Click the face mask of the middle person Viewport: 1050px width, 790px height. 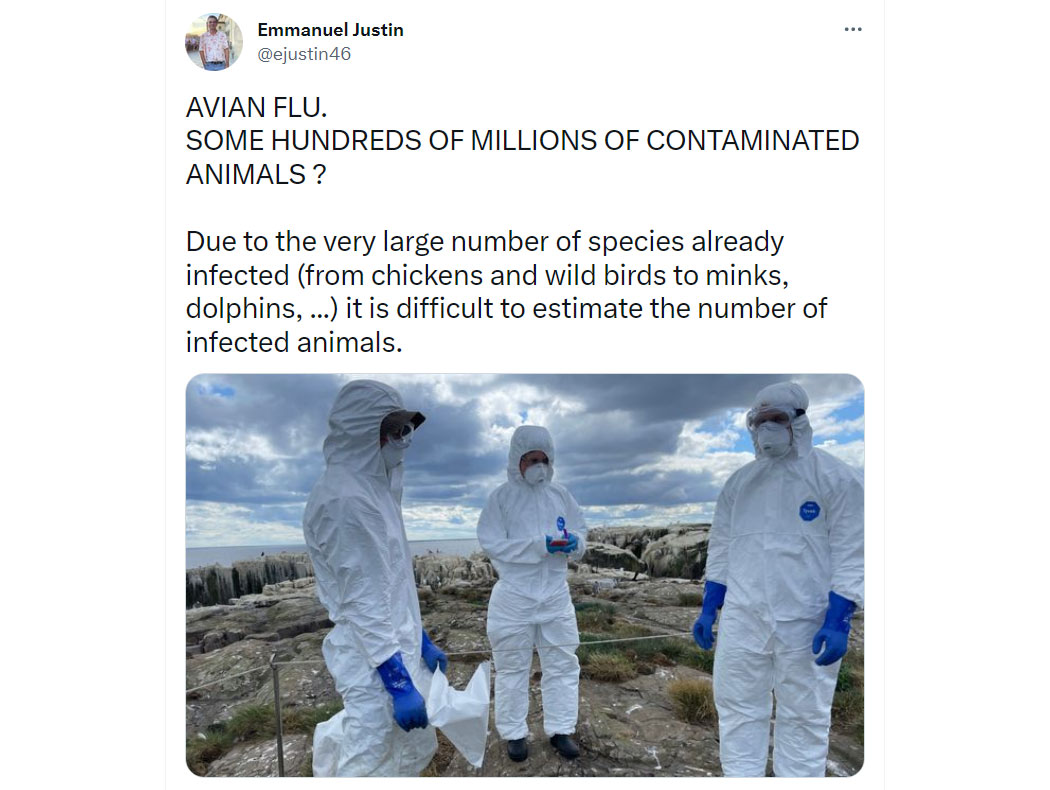coord(536,473)
